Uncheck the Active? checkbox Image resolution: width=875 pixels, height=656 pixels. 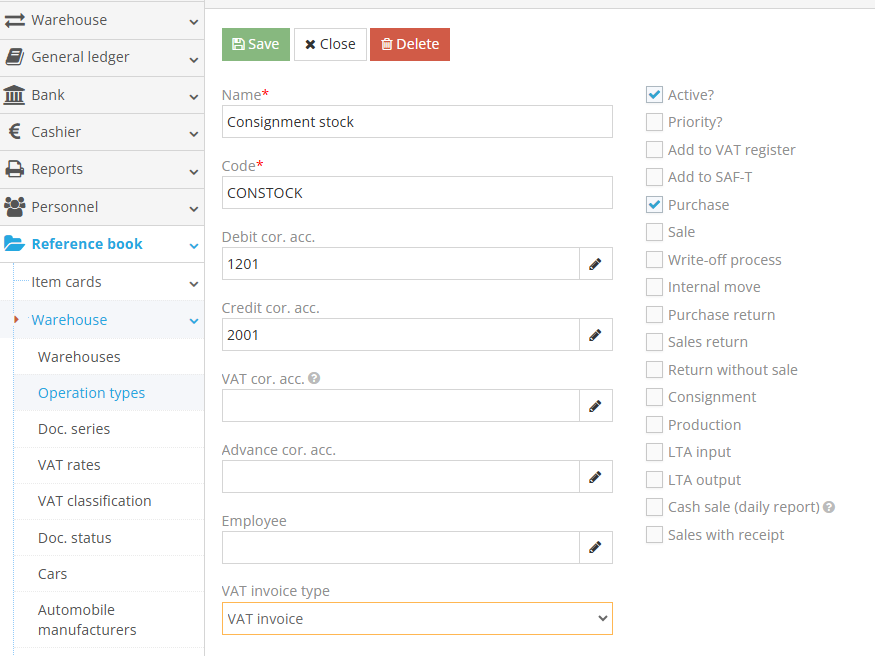(x=654, y=94)
